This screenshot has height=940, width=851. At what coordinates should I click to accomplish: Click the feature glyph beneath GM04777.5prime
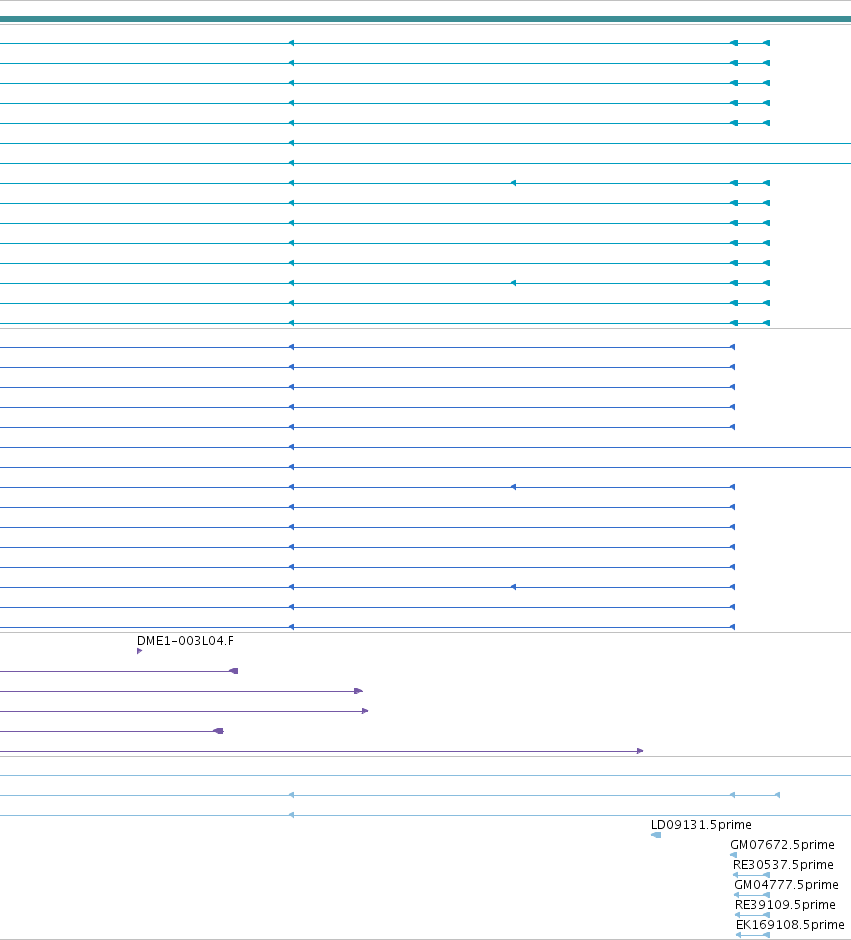point(752,895)
